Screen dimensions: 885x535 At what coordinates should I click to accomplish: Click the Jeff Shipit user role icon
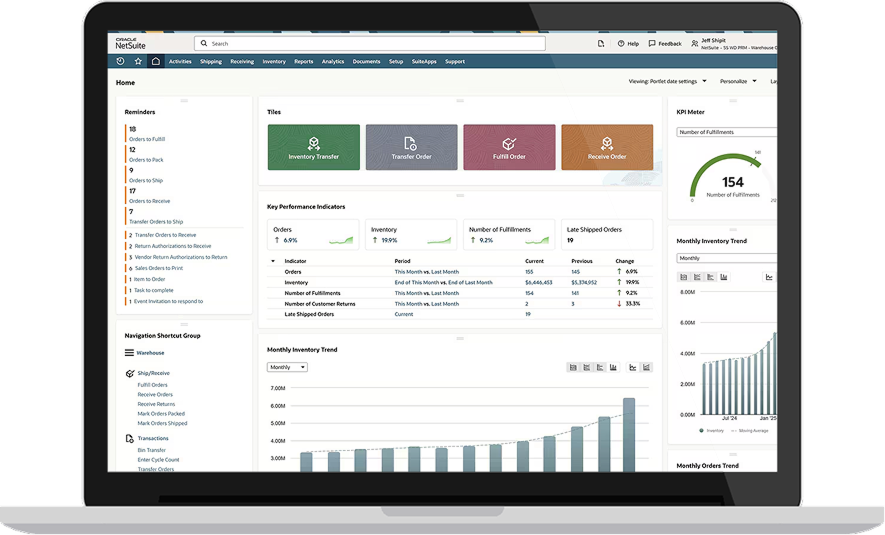[x=695, y=44]
